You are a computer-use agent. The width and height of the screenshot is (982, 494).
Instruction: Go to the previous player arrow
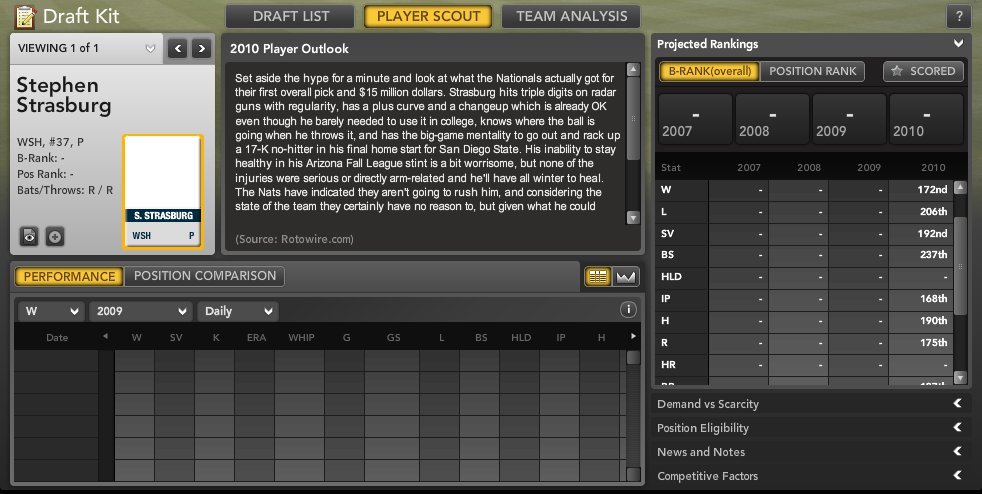pos(178,48)
